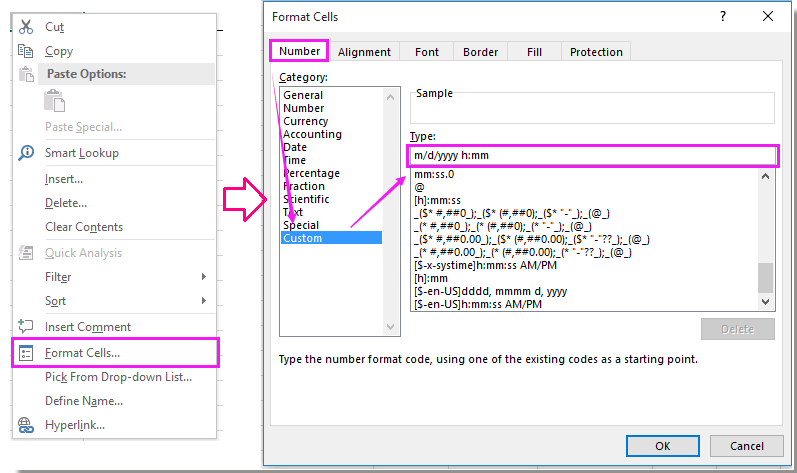Viewport: 797px width, 473px height.
Task: Select the Protection tab
Action: pyautogui.click(x=595, y=52)
